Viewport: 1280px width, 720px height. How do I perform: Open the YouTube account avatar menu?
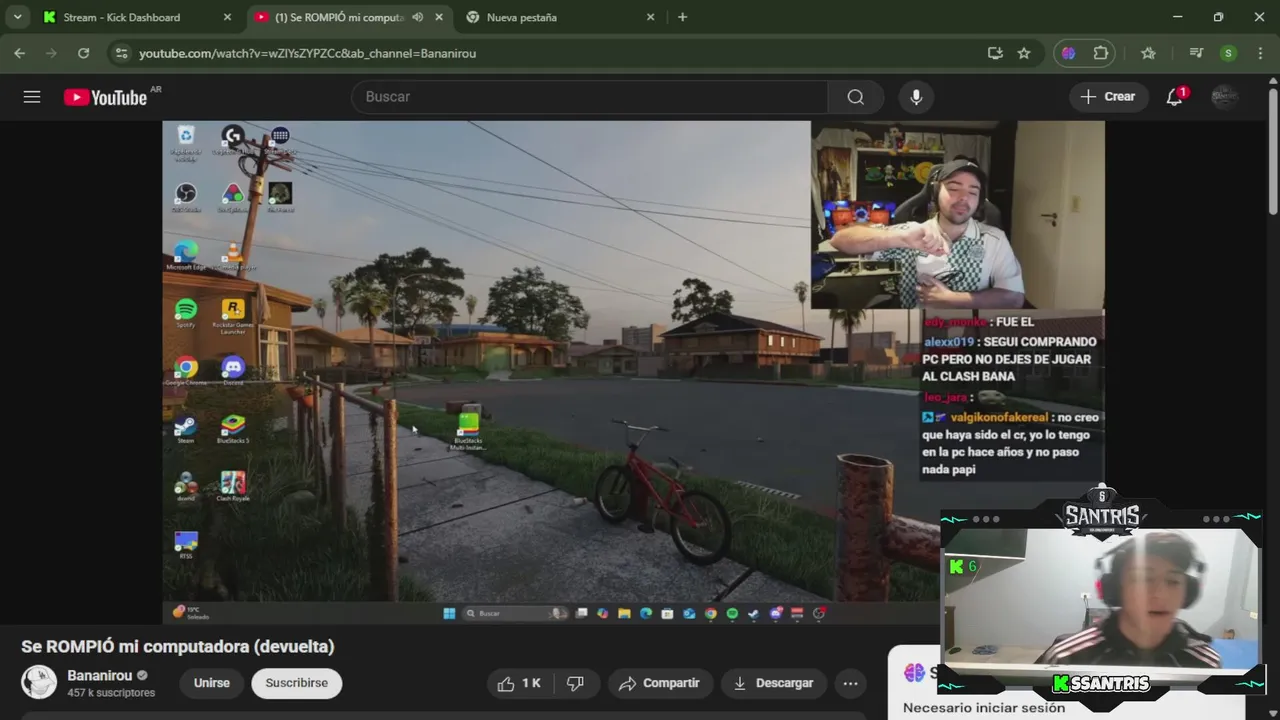point(1225,97)
